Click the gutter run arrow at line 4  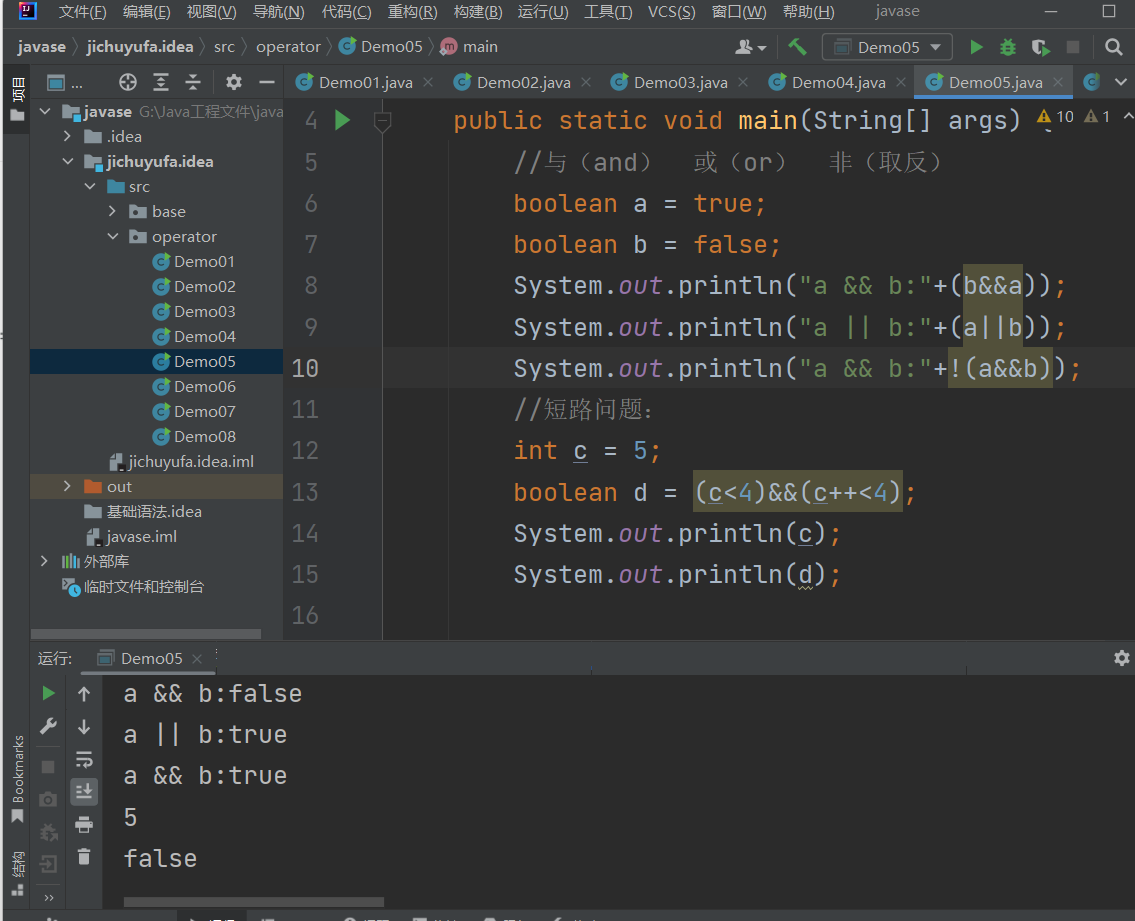[x=342, y=121]
